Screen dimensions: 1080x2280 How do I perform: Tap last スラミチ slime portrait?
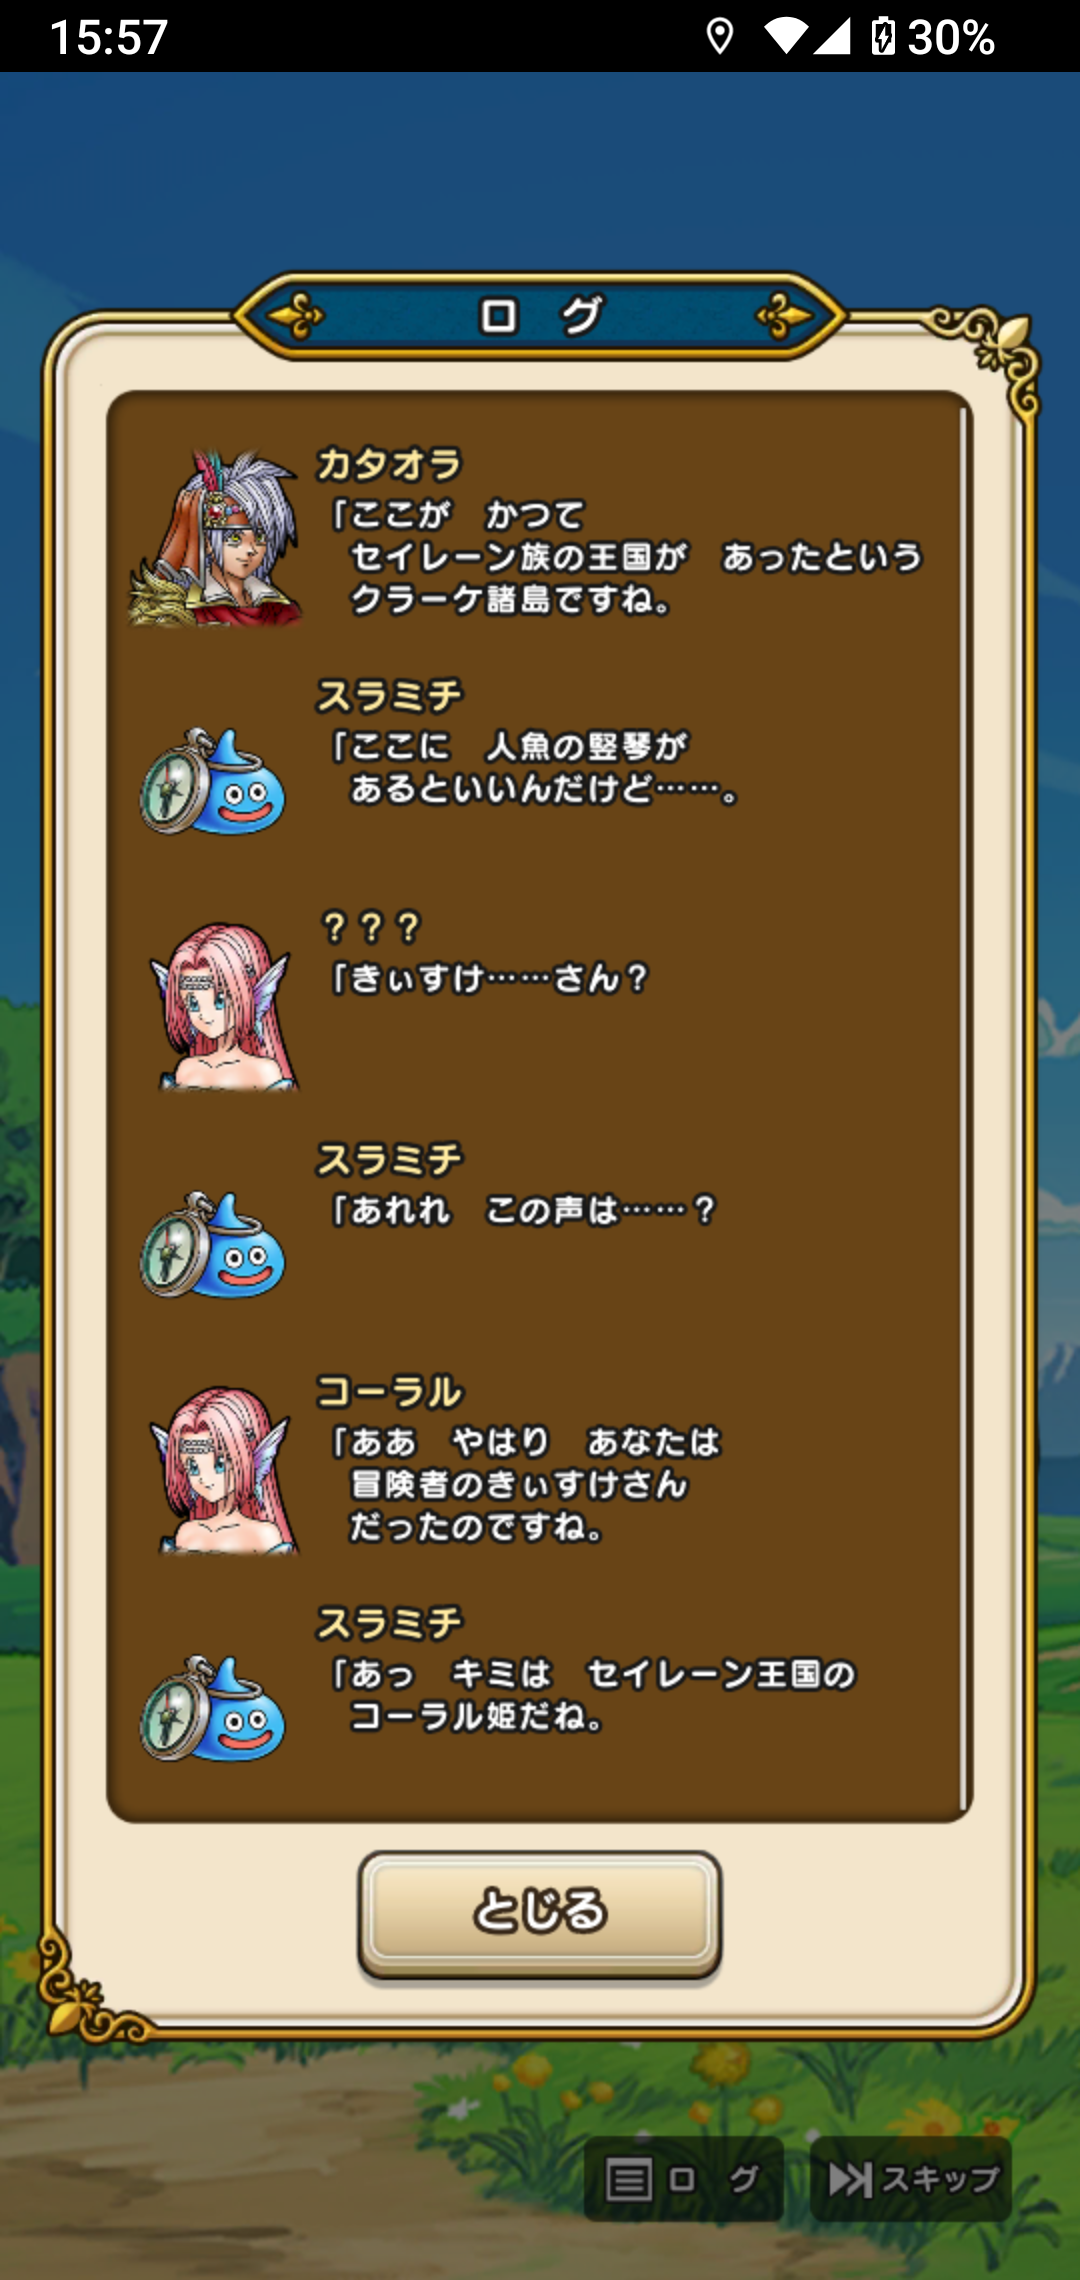click(x=213, y=1710)
